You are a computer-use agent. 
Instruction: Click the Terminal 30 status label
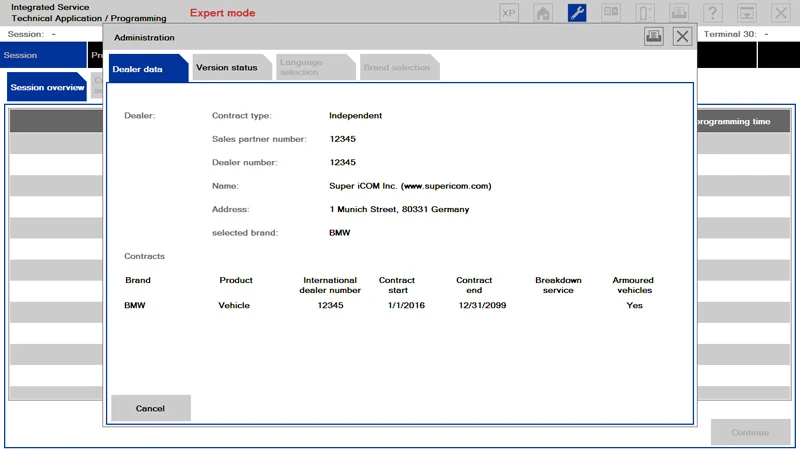730,34
